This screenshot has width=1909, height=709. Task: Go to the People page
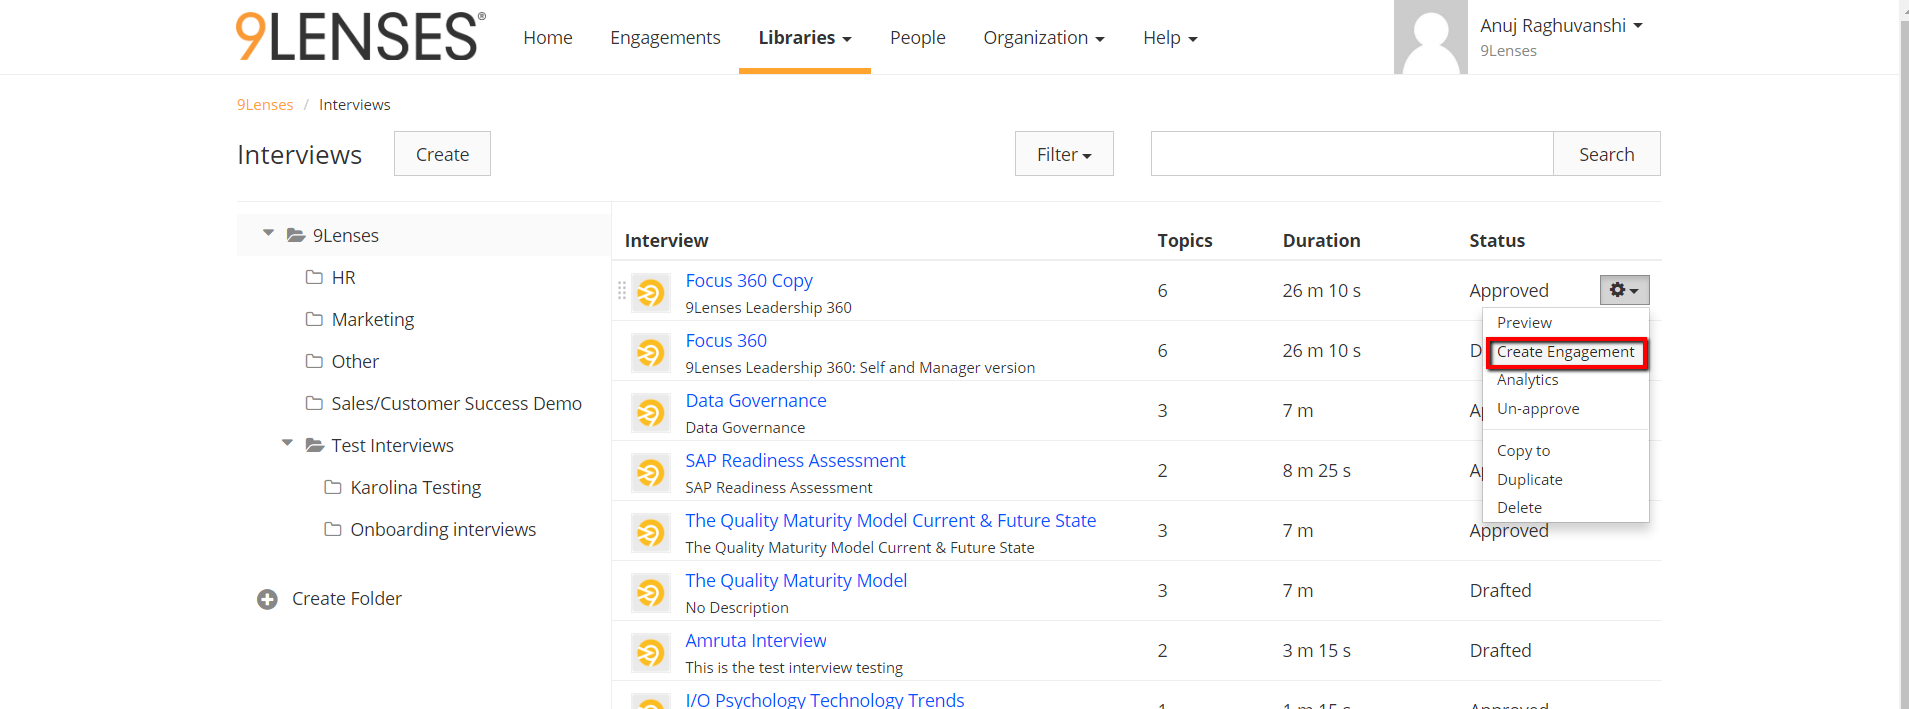tap(918, 37)
